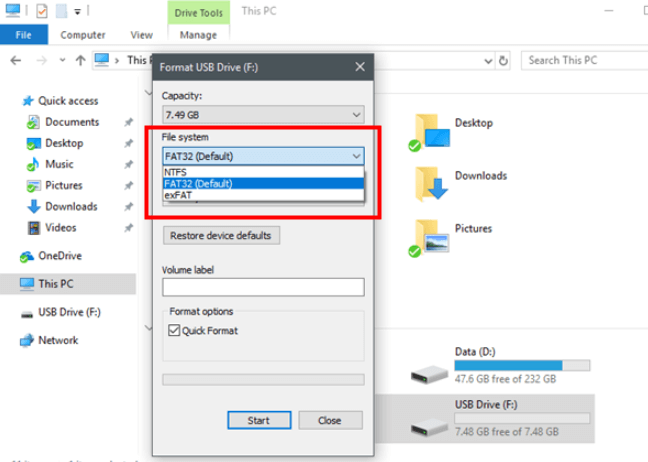648x462 pixels.
Task: Collapse the Devices and drives group chevron
Action: 148,328
